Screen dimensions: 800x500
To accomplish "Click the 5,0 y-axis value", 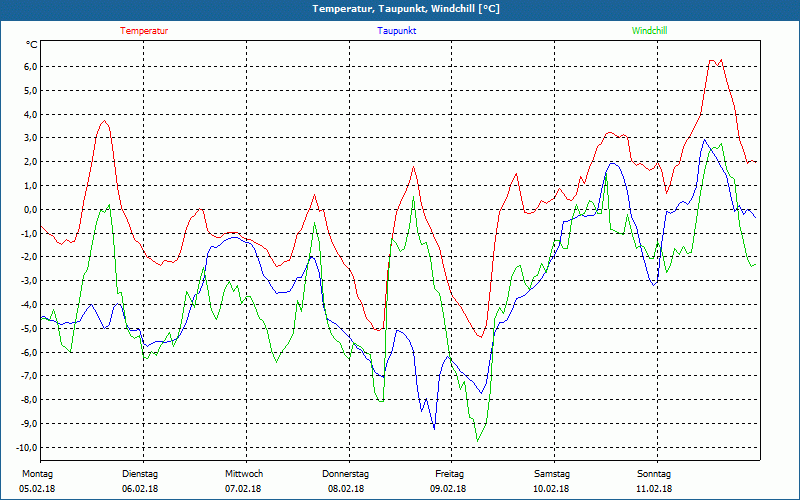I will coord(29,91).
